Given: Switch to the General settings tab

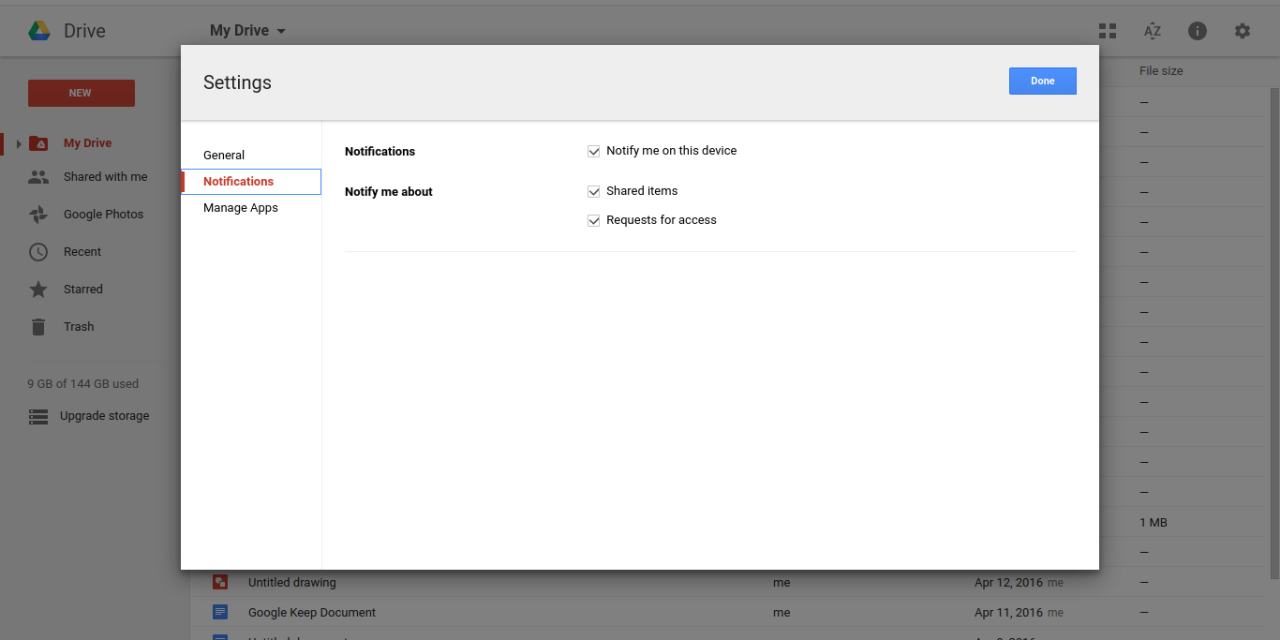Looking at the screenshot, I should [223, 155].
